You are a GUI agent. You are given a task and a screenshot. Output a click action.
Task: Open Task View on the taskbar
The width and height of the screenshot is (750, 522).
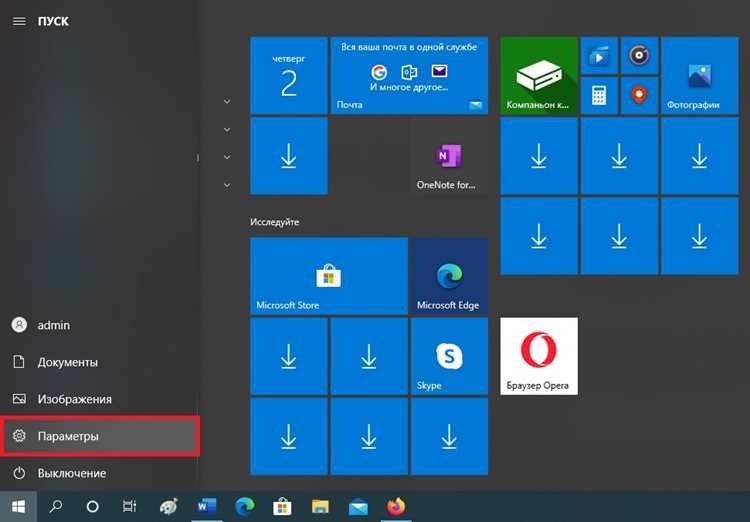(129, 506)
